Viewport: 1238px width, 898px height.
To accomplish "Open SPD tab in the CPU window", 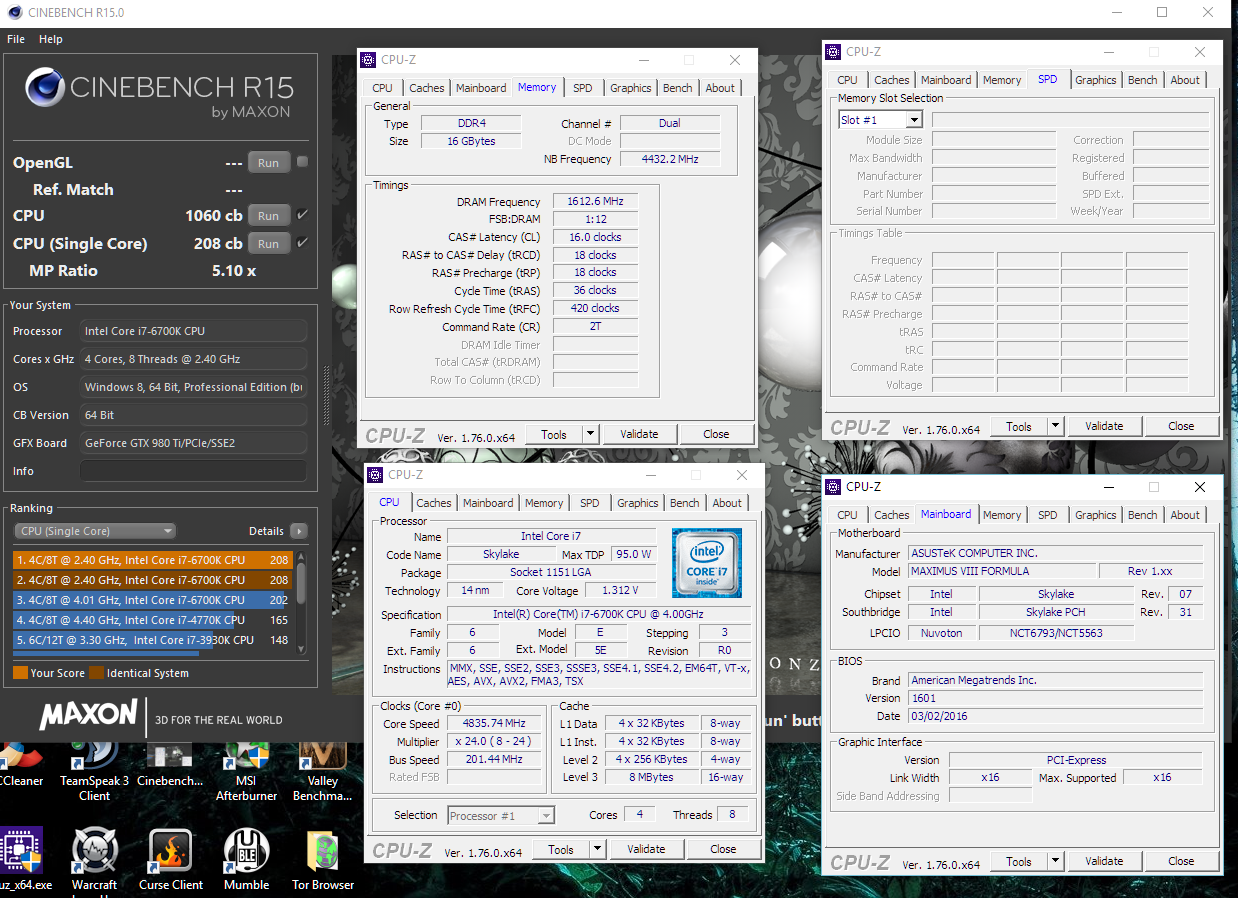I will [x=590, y=503].
